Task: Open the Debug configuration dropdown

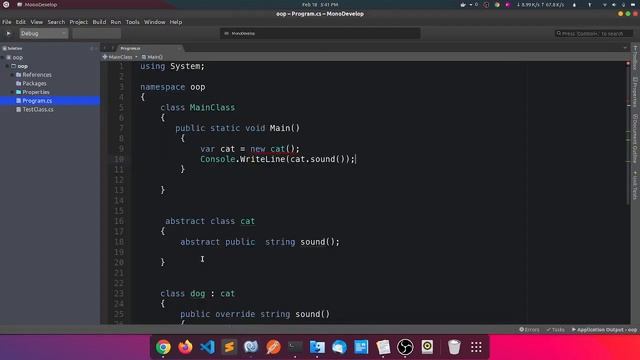Action: point(43,33)
